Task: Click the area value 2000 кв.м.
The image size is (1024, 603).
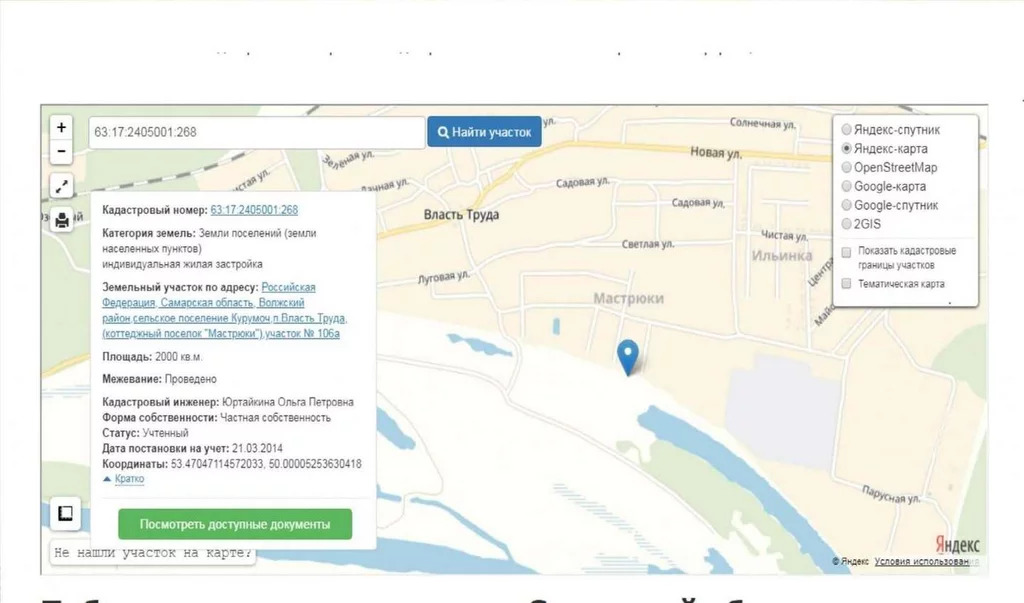Action: (178, 357)
